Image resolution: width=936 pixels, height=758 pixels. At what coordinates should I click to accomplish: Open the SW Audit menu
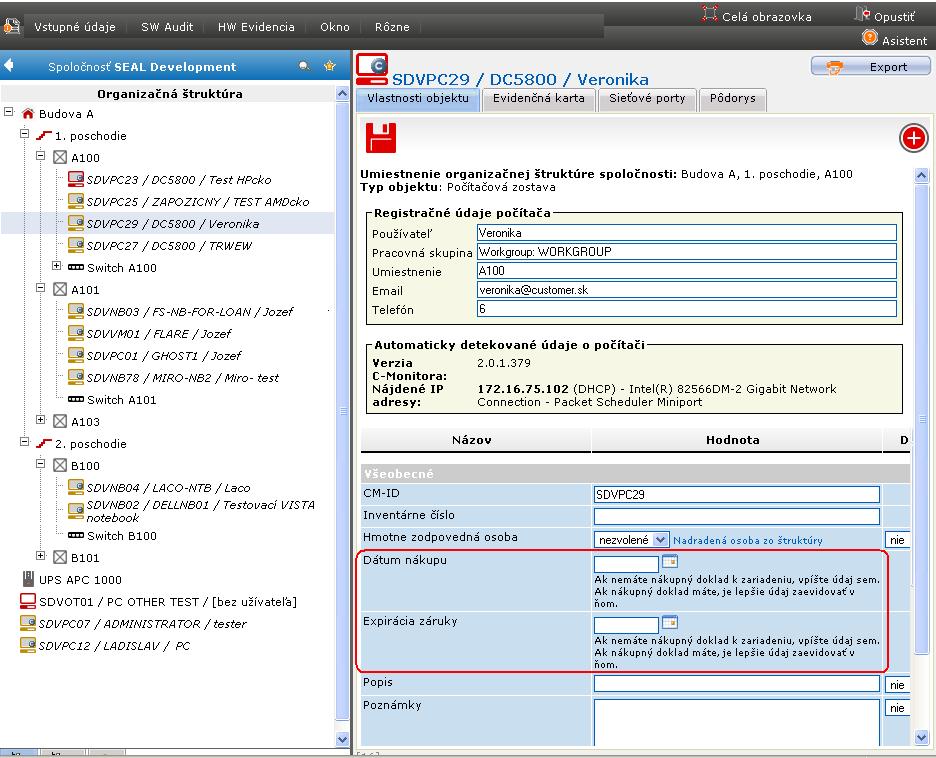[x=167, y=27]
